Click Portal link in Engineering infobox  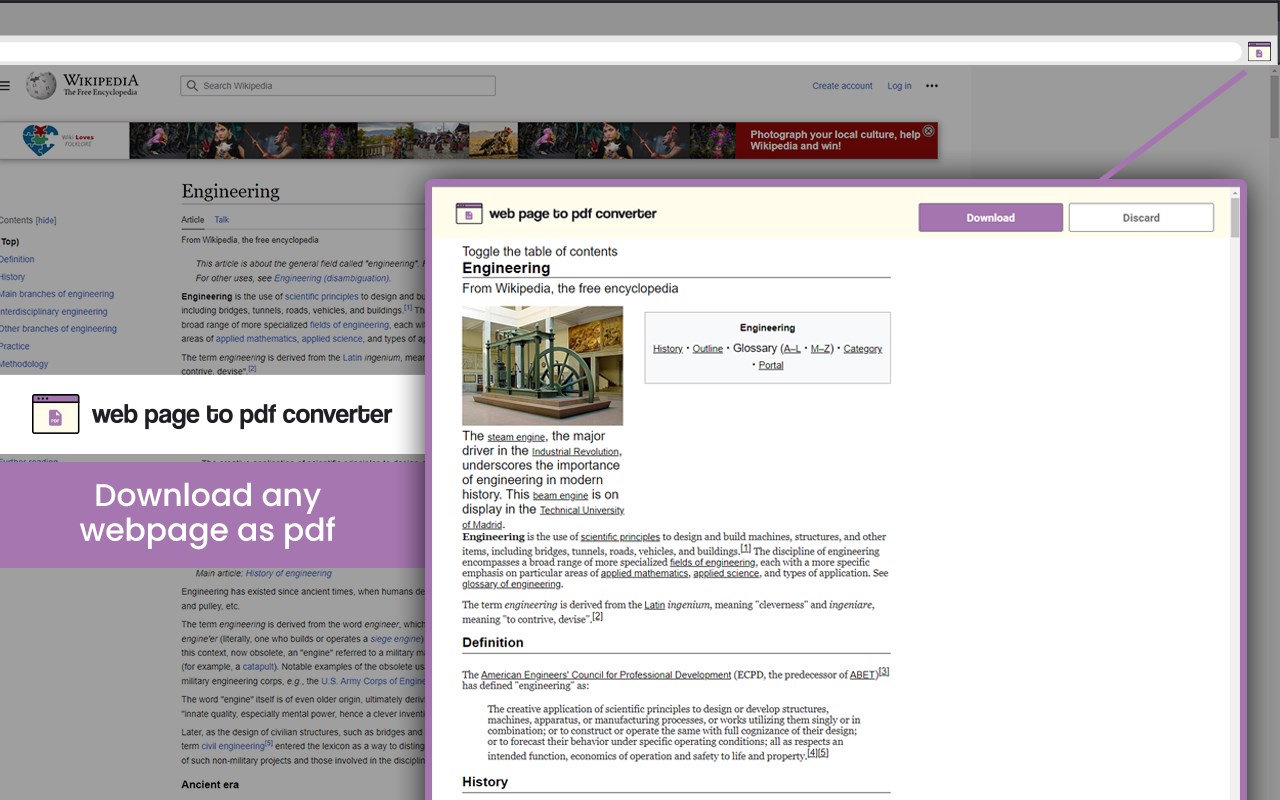click(771, 365)
